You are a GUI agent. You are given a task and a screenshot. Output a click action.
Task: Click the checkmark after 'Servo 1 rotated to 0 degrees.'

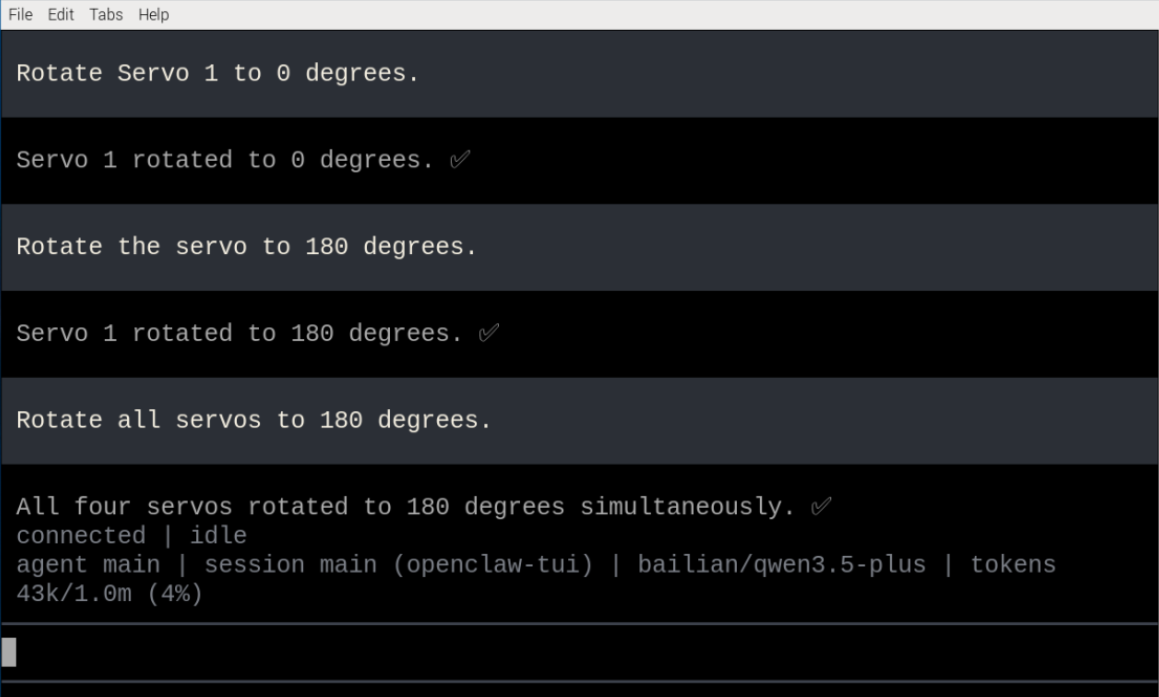click(x=460, y=159)
